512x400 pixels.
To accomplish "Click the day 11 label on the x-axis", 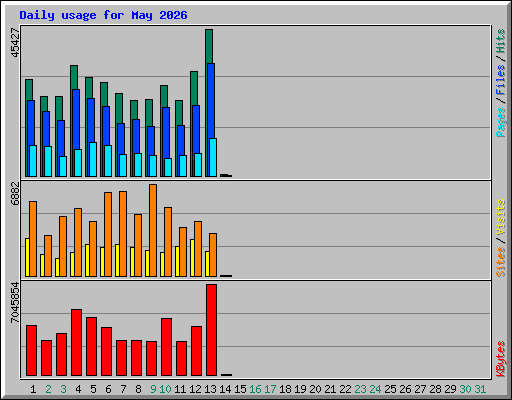I will pyautogui.click(x=180, y=389).
